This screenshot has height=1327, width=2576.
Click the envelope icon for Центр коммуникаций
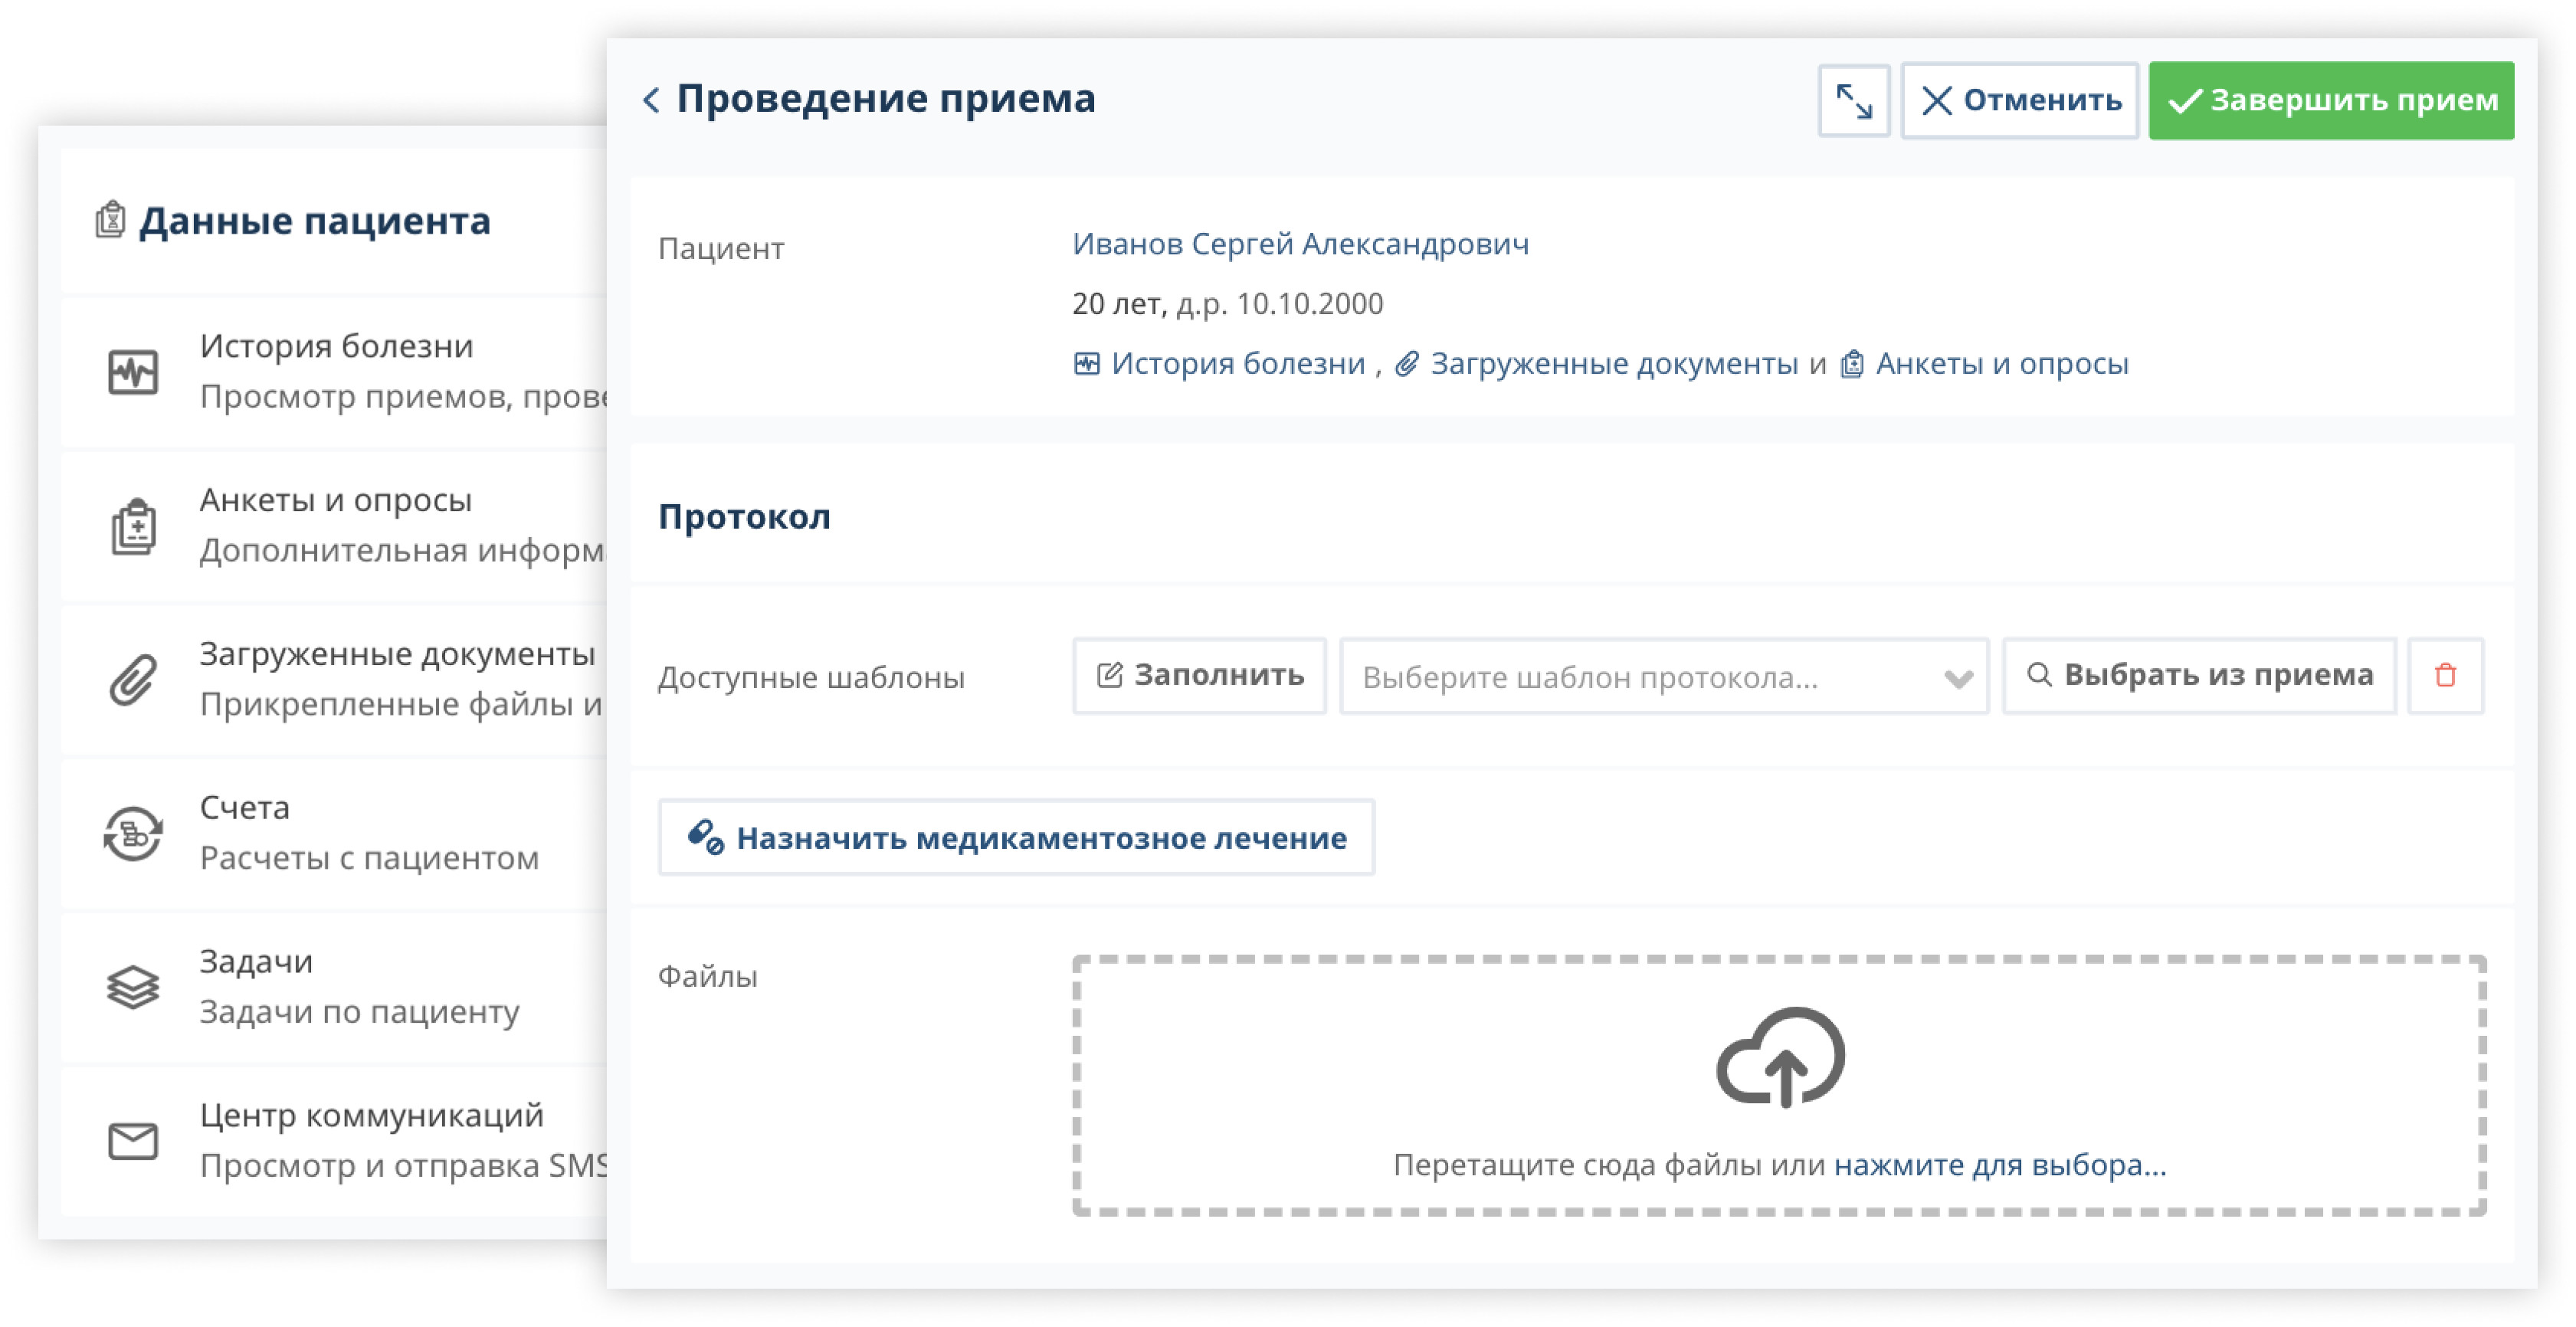pos(133,1141)
